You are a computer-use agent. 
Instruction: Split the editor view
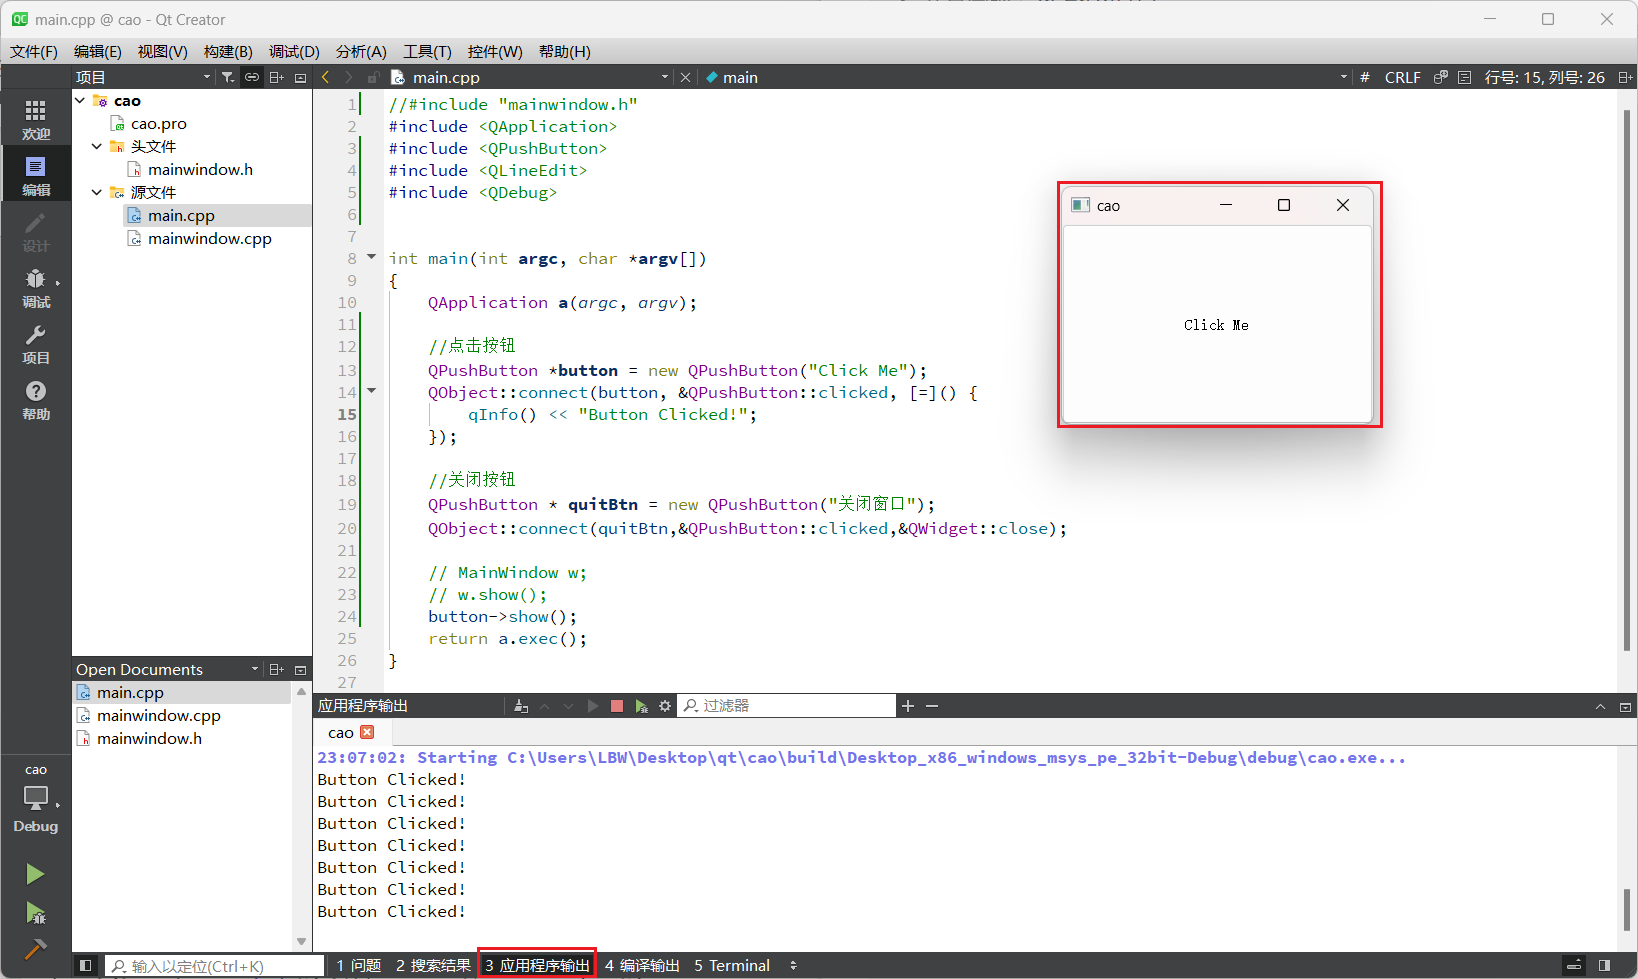click(x=1625, y=77)
